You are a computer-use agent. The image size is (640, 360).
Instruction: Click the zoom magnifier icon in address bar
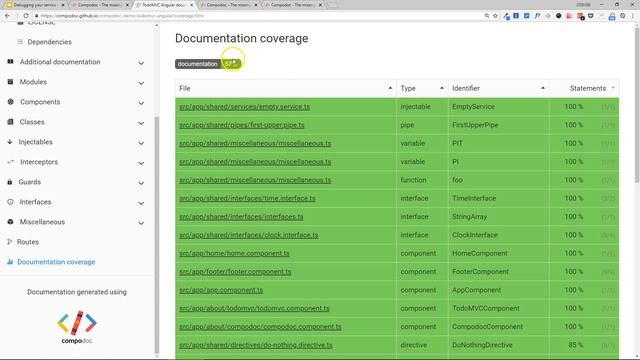point(487,16)
